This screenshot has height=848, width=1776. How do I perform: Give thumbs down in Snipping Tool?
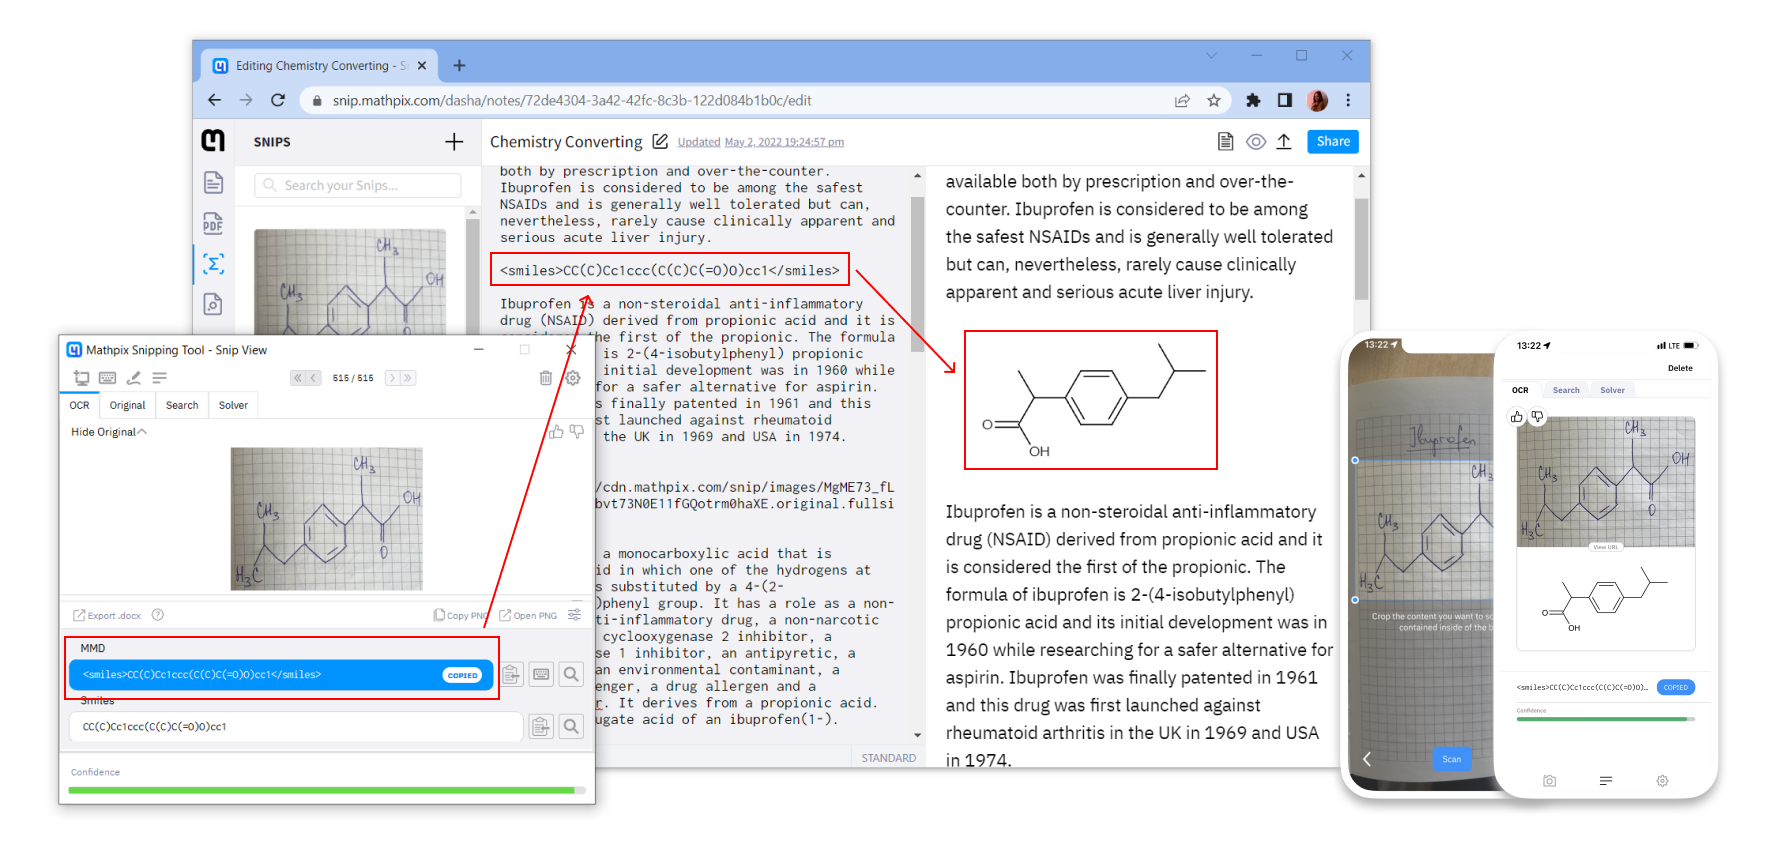click(x=577, y=431)
